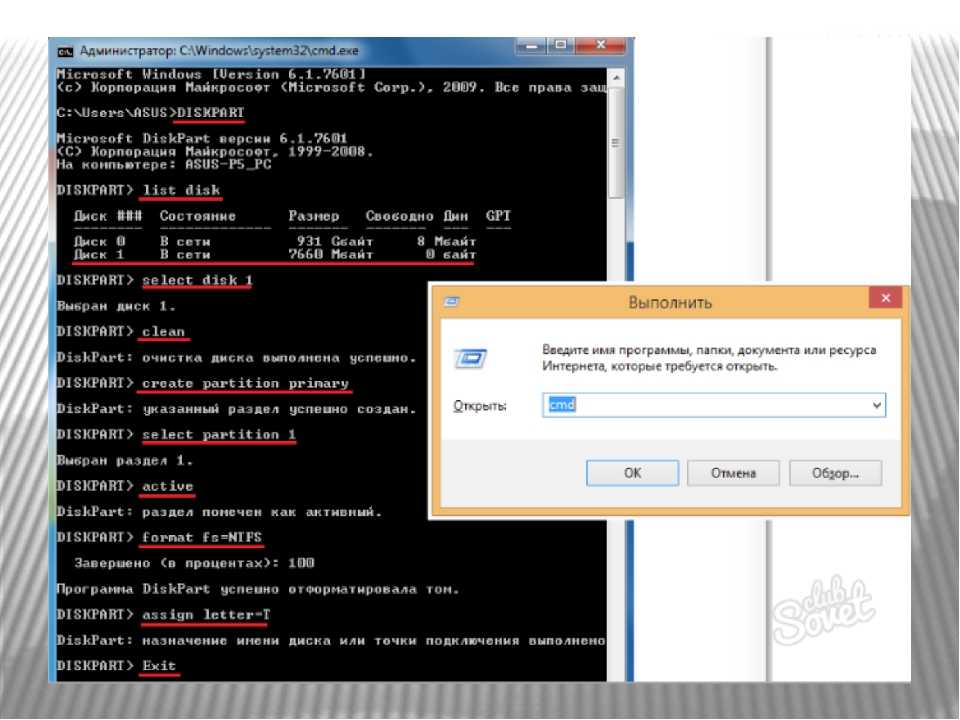
Task: Select the 'Диск 0' row in disk list
Action: click(x=274, y=241)
